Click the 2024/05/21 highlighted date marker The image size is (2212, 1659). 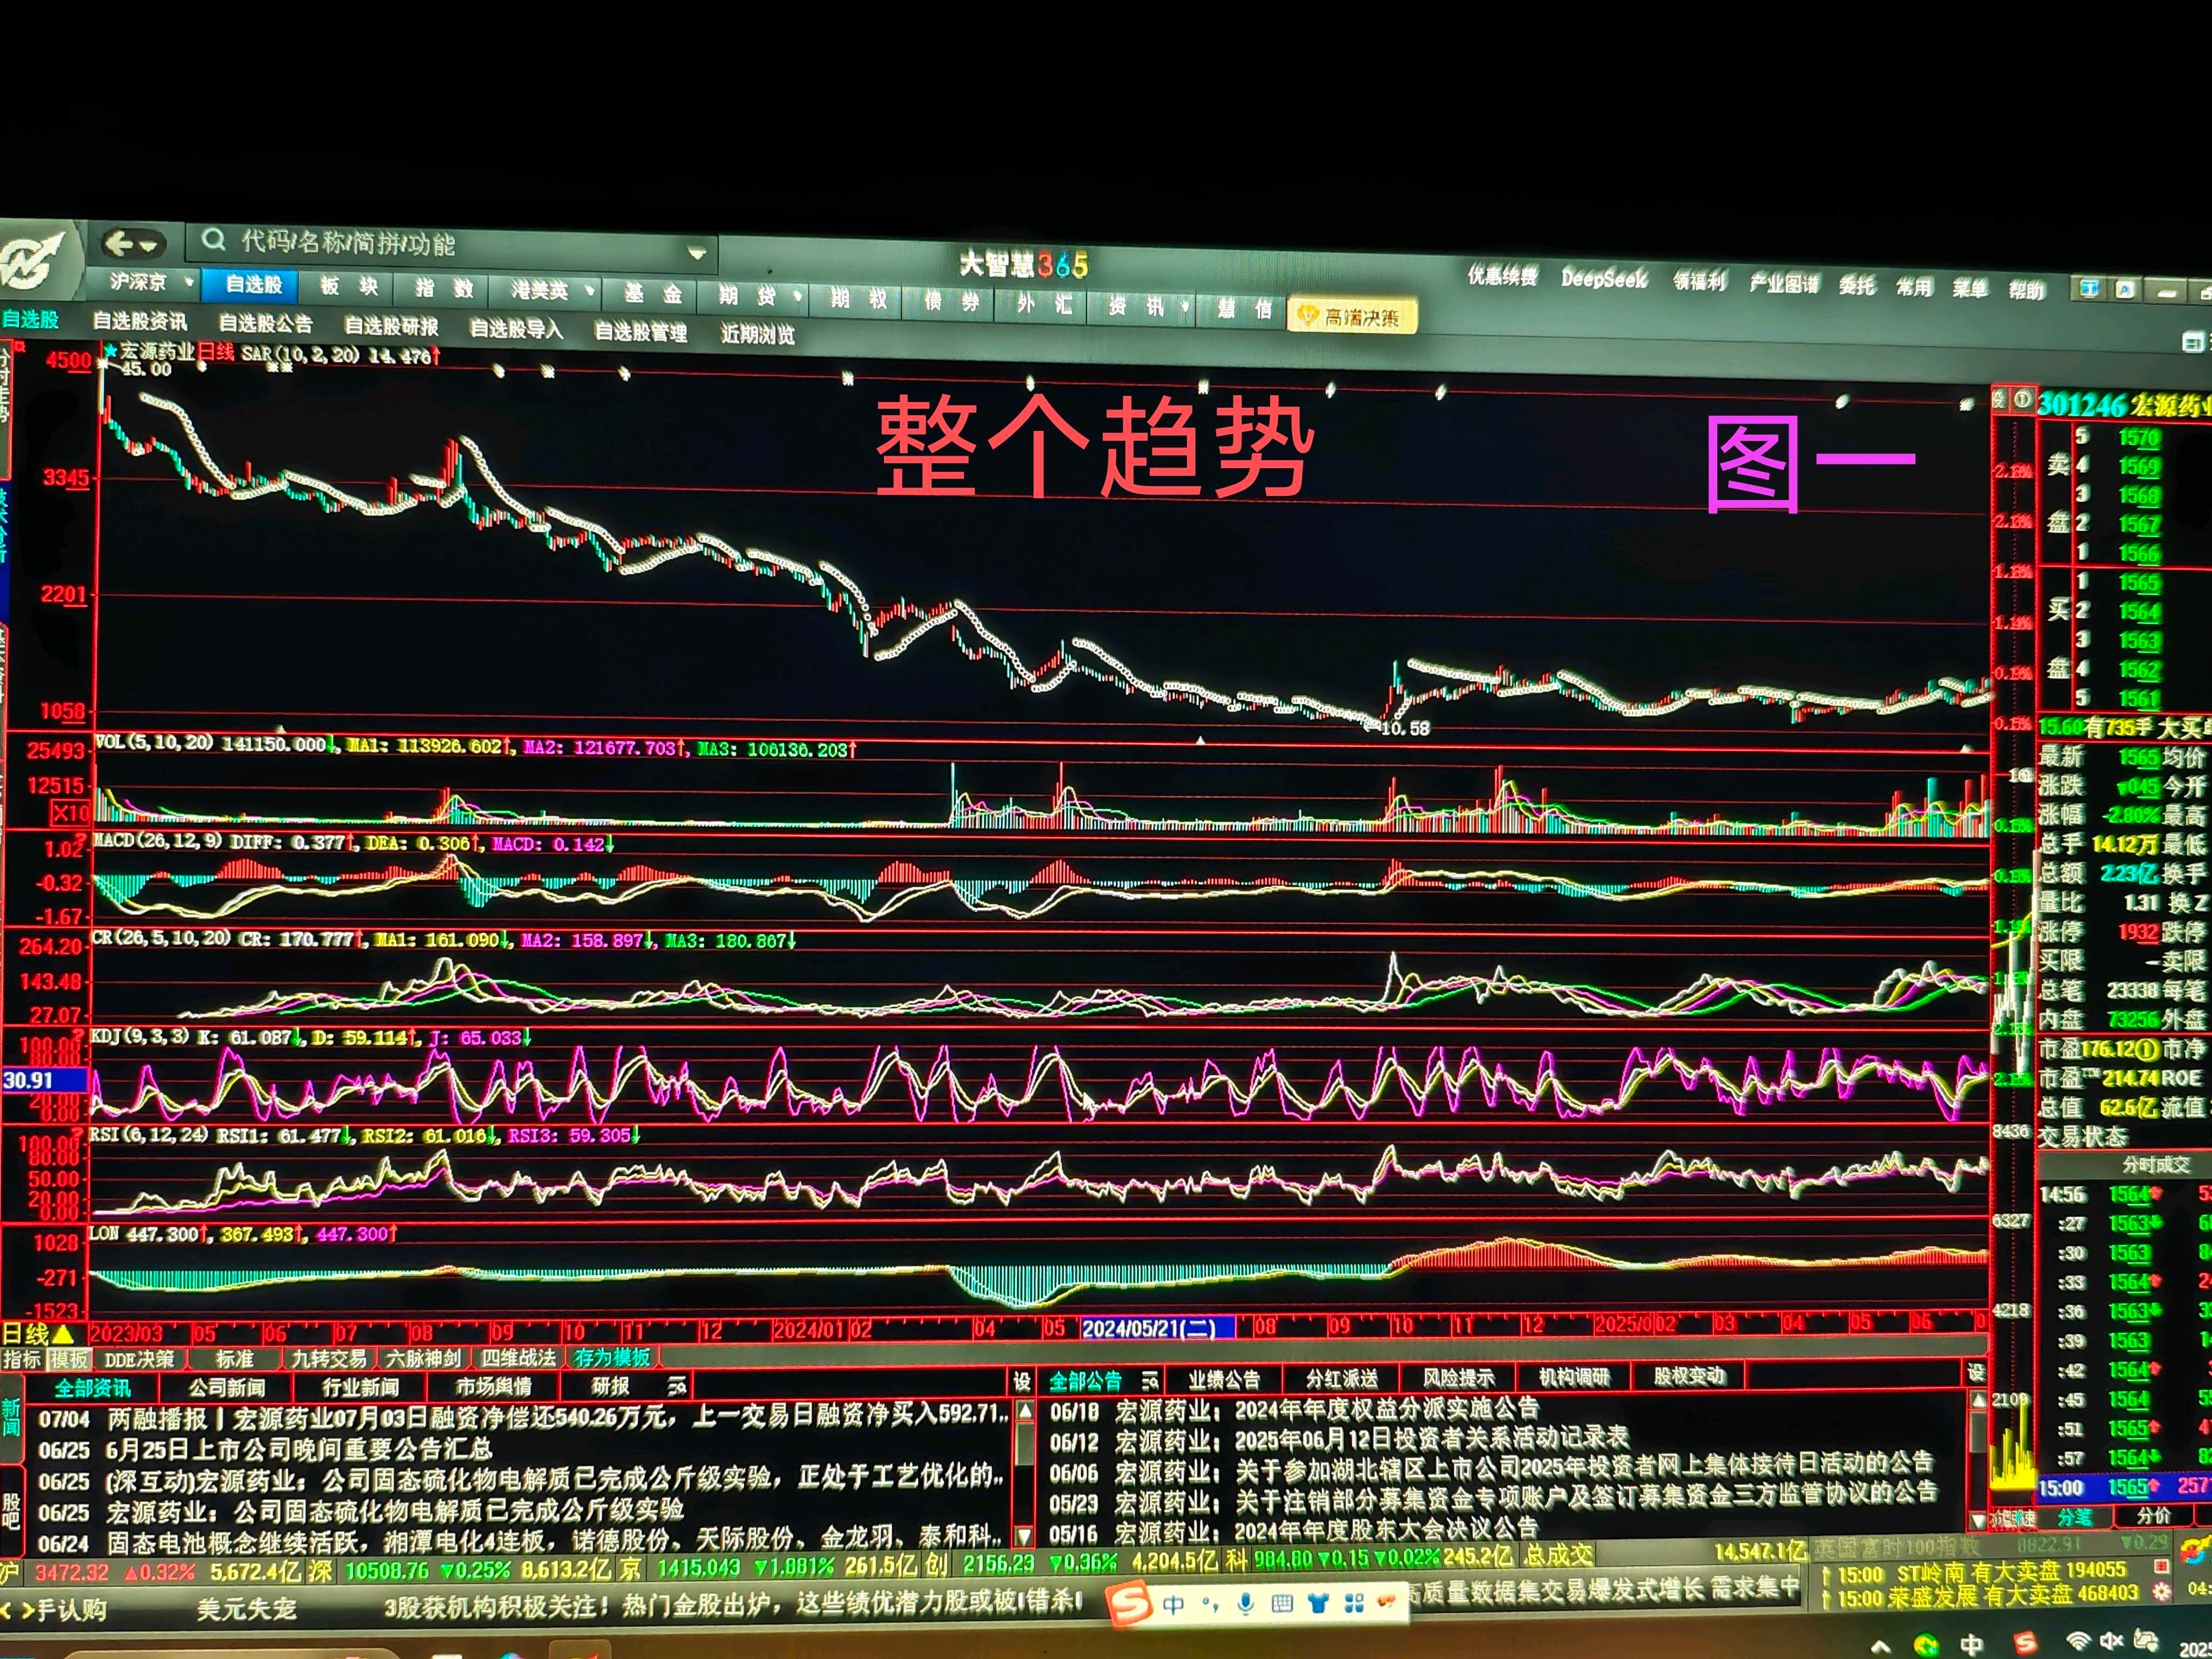[1157, 1328]
